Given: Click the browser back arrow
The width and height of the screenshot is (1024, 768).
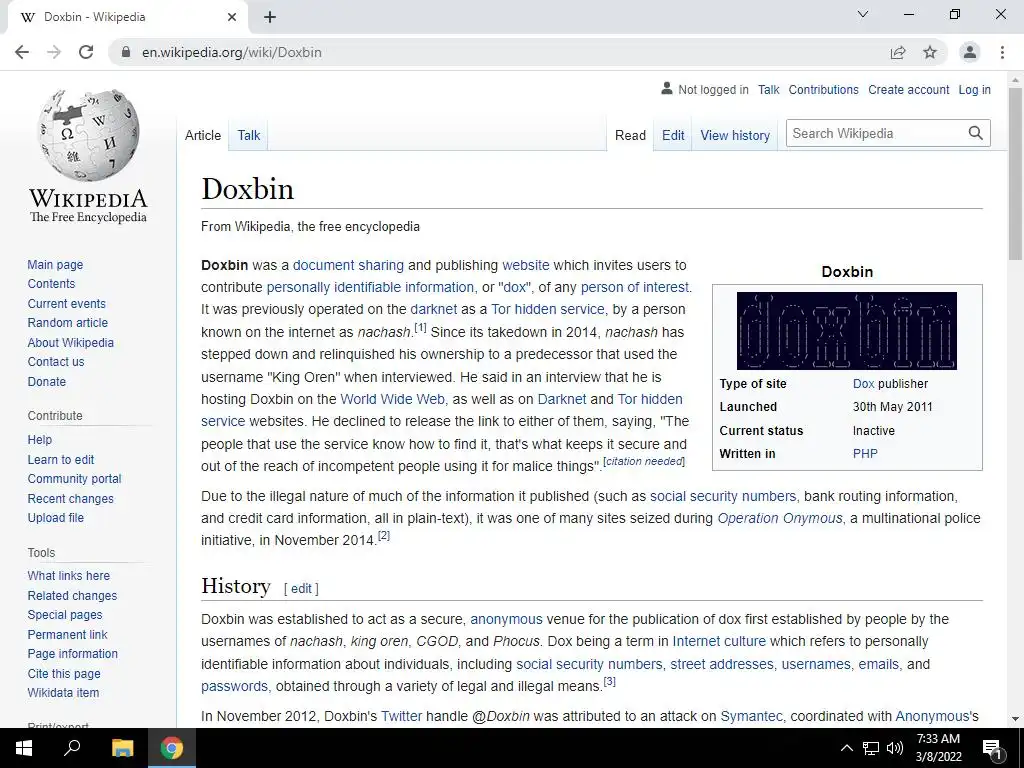Looking at the screenshot, I should (x=22, y=52).
